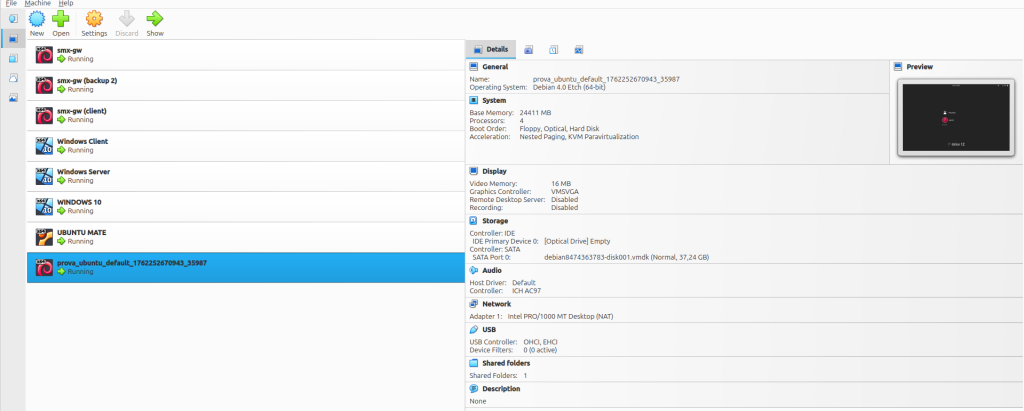The image size is (1024, 411).
Task: Click the green Show arrow icon
Action: (155, 20)
